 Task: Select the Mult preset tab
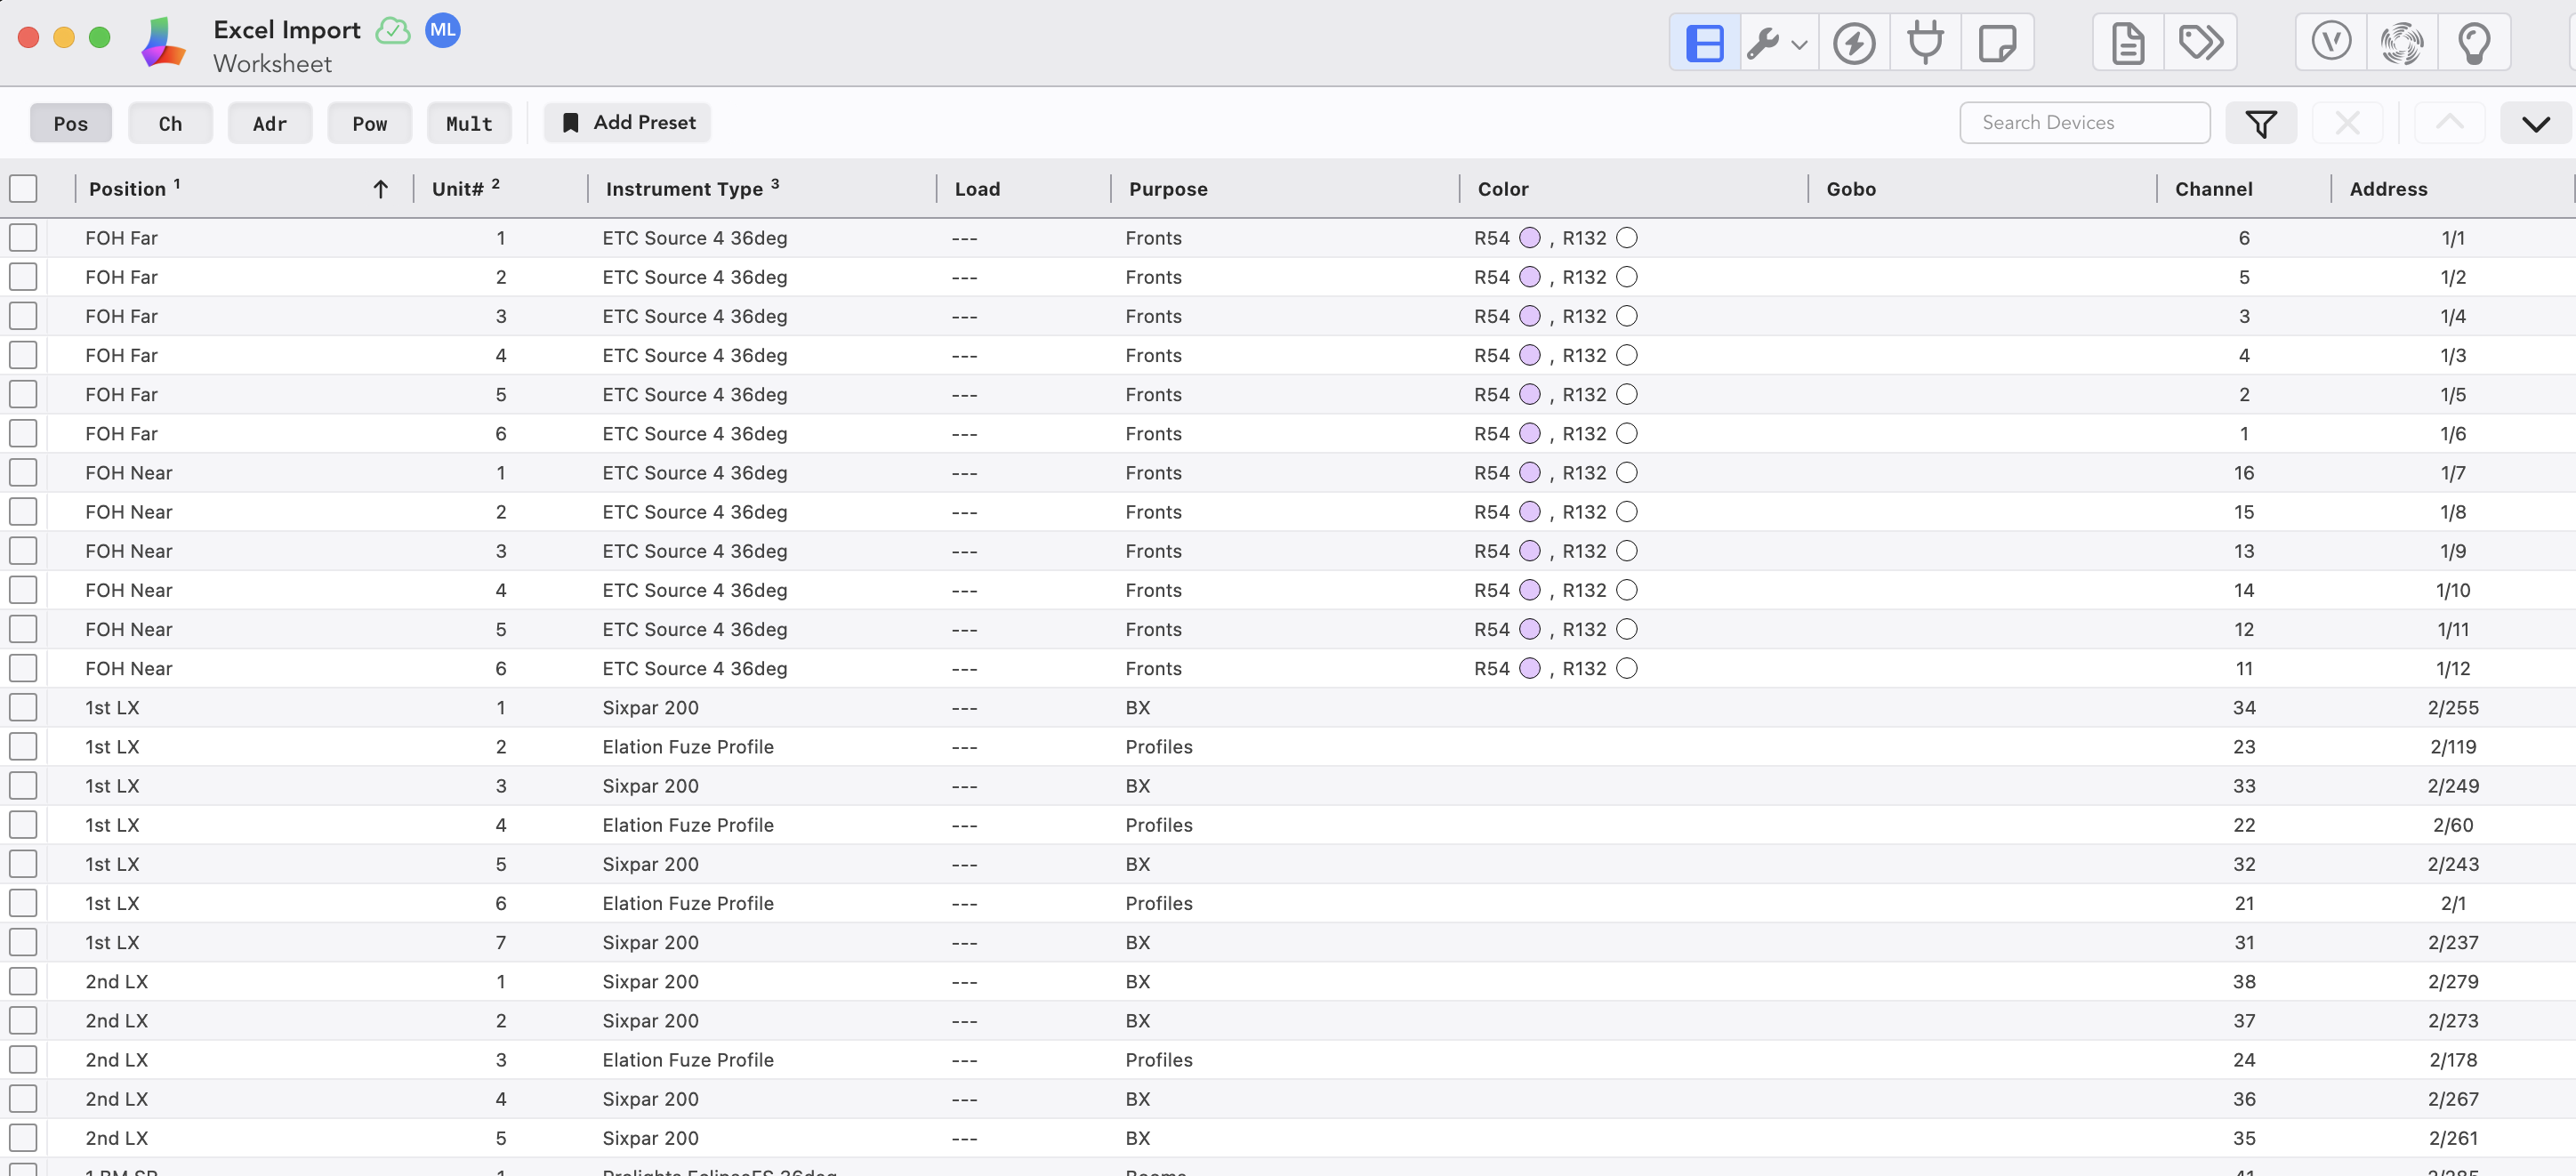click(x=469, y=123)
